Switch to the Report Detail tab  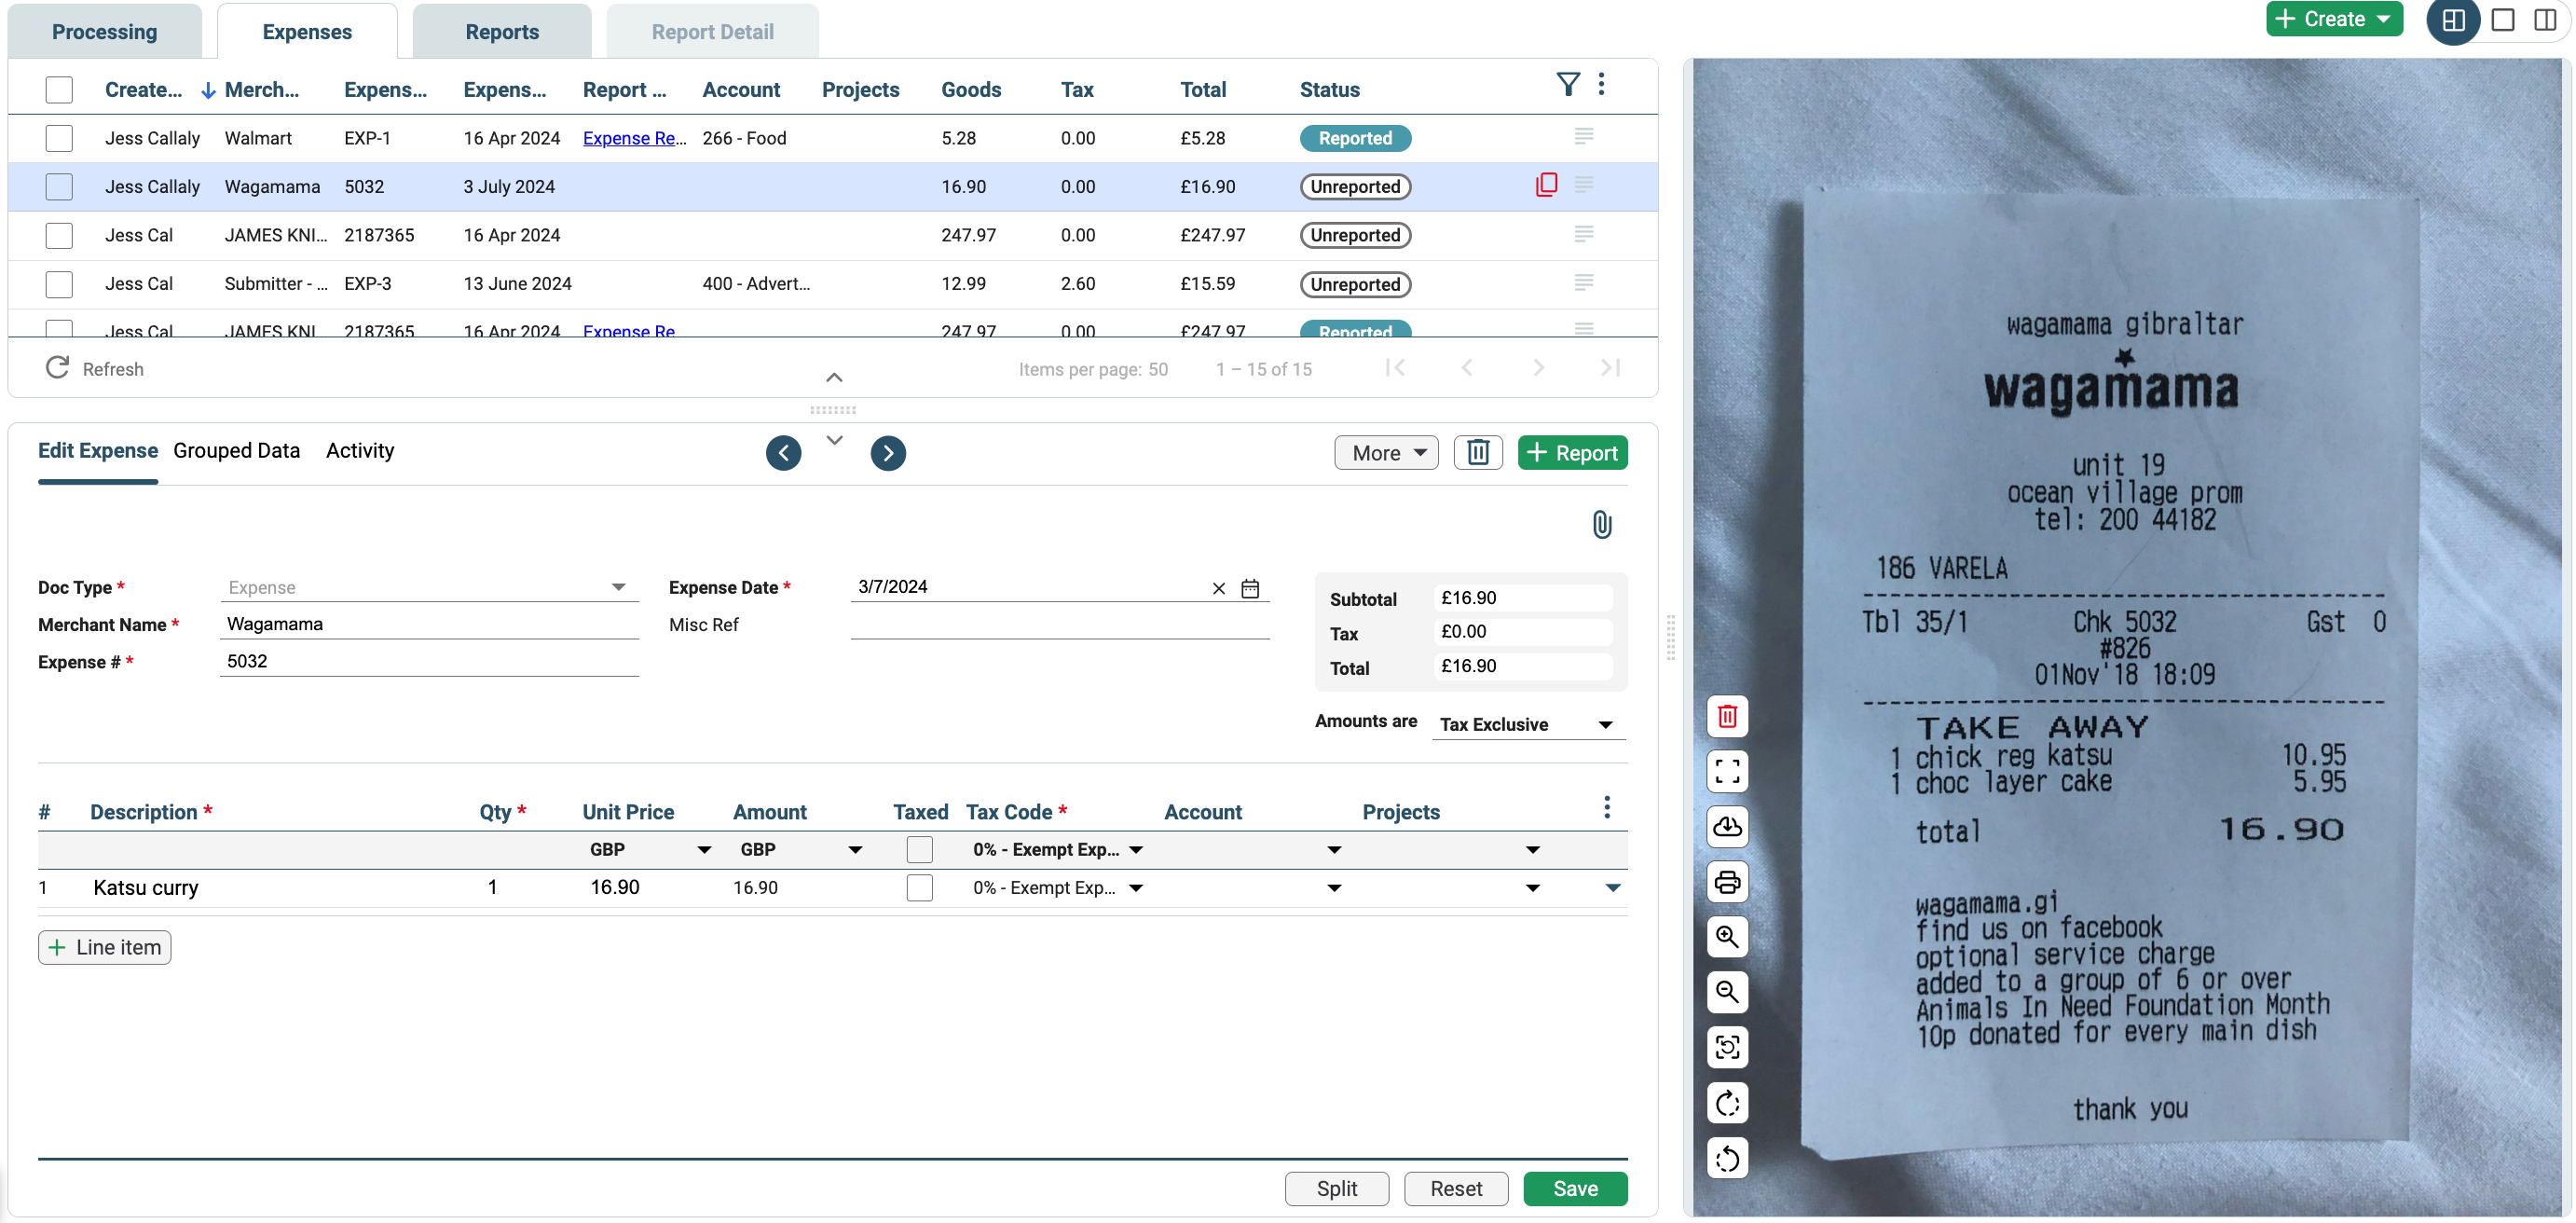tap(712, 31)
